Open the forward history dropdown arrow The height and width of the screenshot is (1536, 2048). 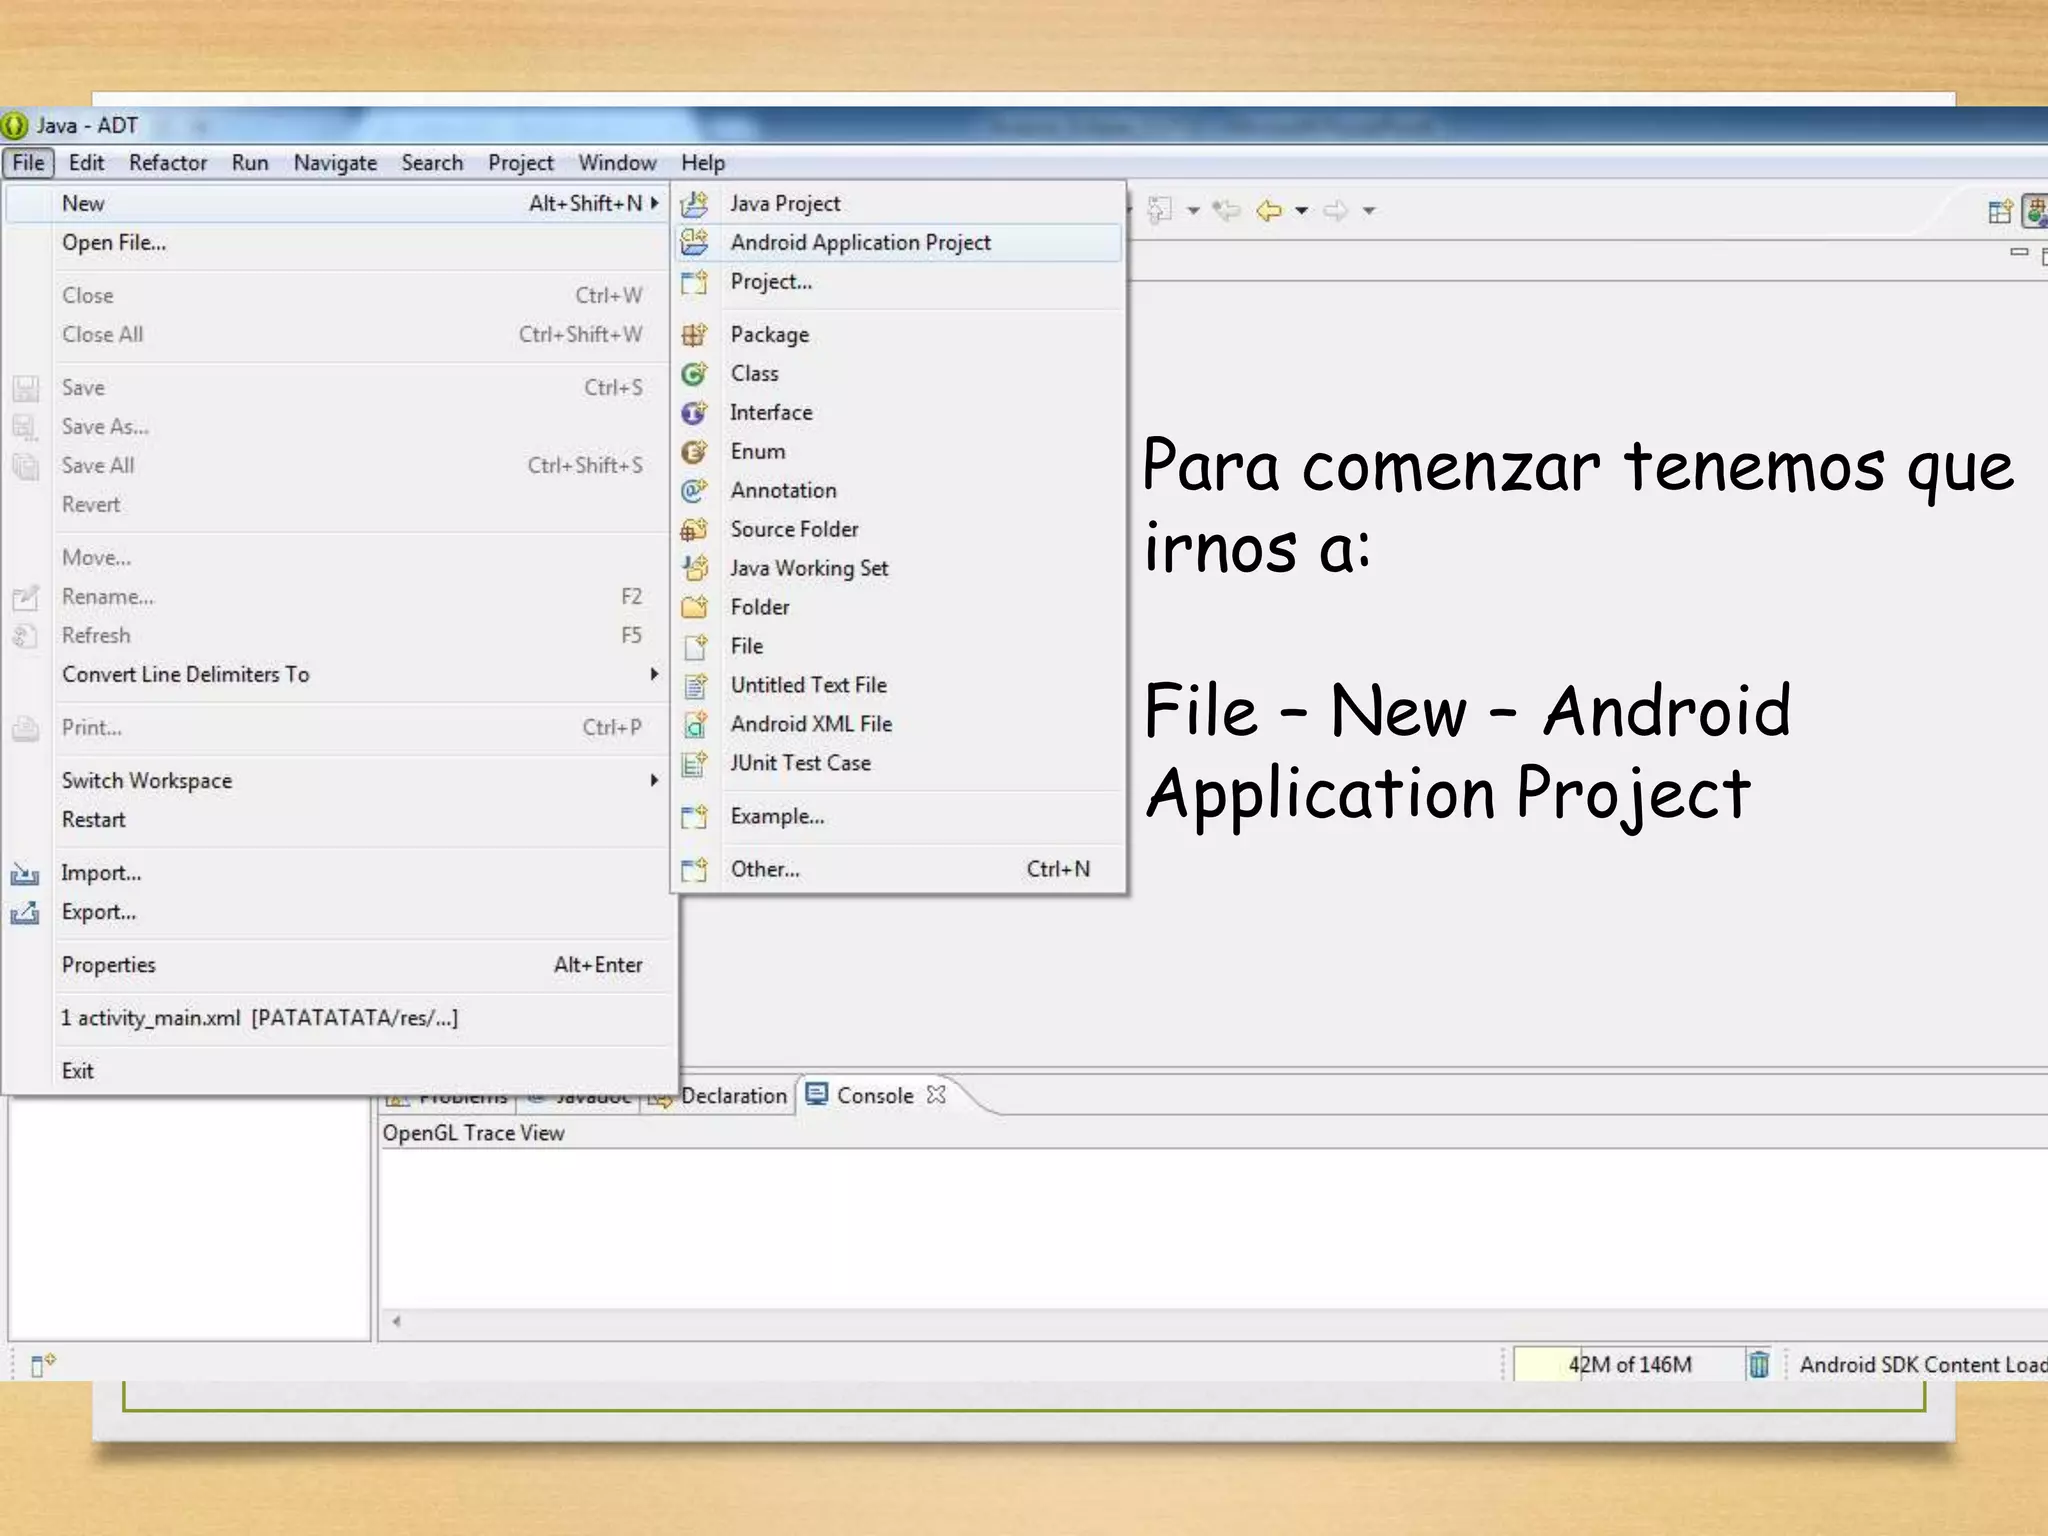(x=1369, y=211)
